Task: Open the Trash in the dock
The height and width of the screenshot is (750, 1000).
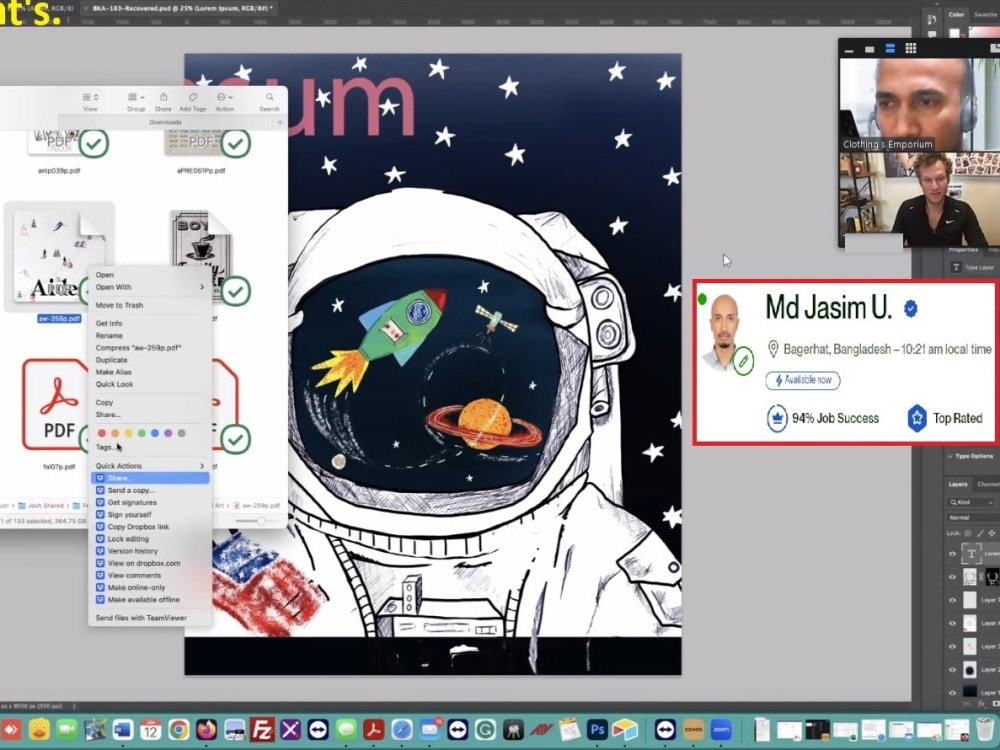Action: 986,730
